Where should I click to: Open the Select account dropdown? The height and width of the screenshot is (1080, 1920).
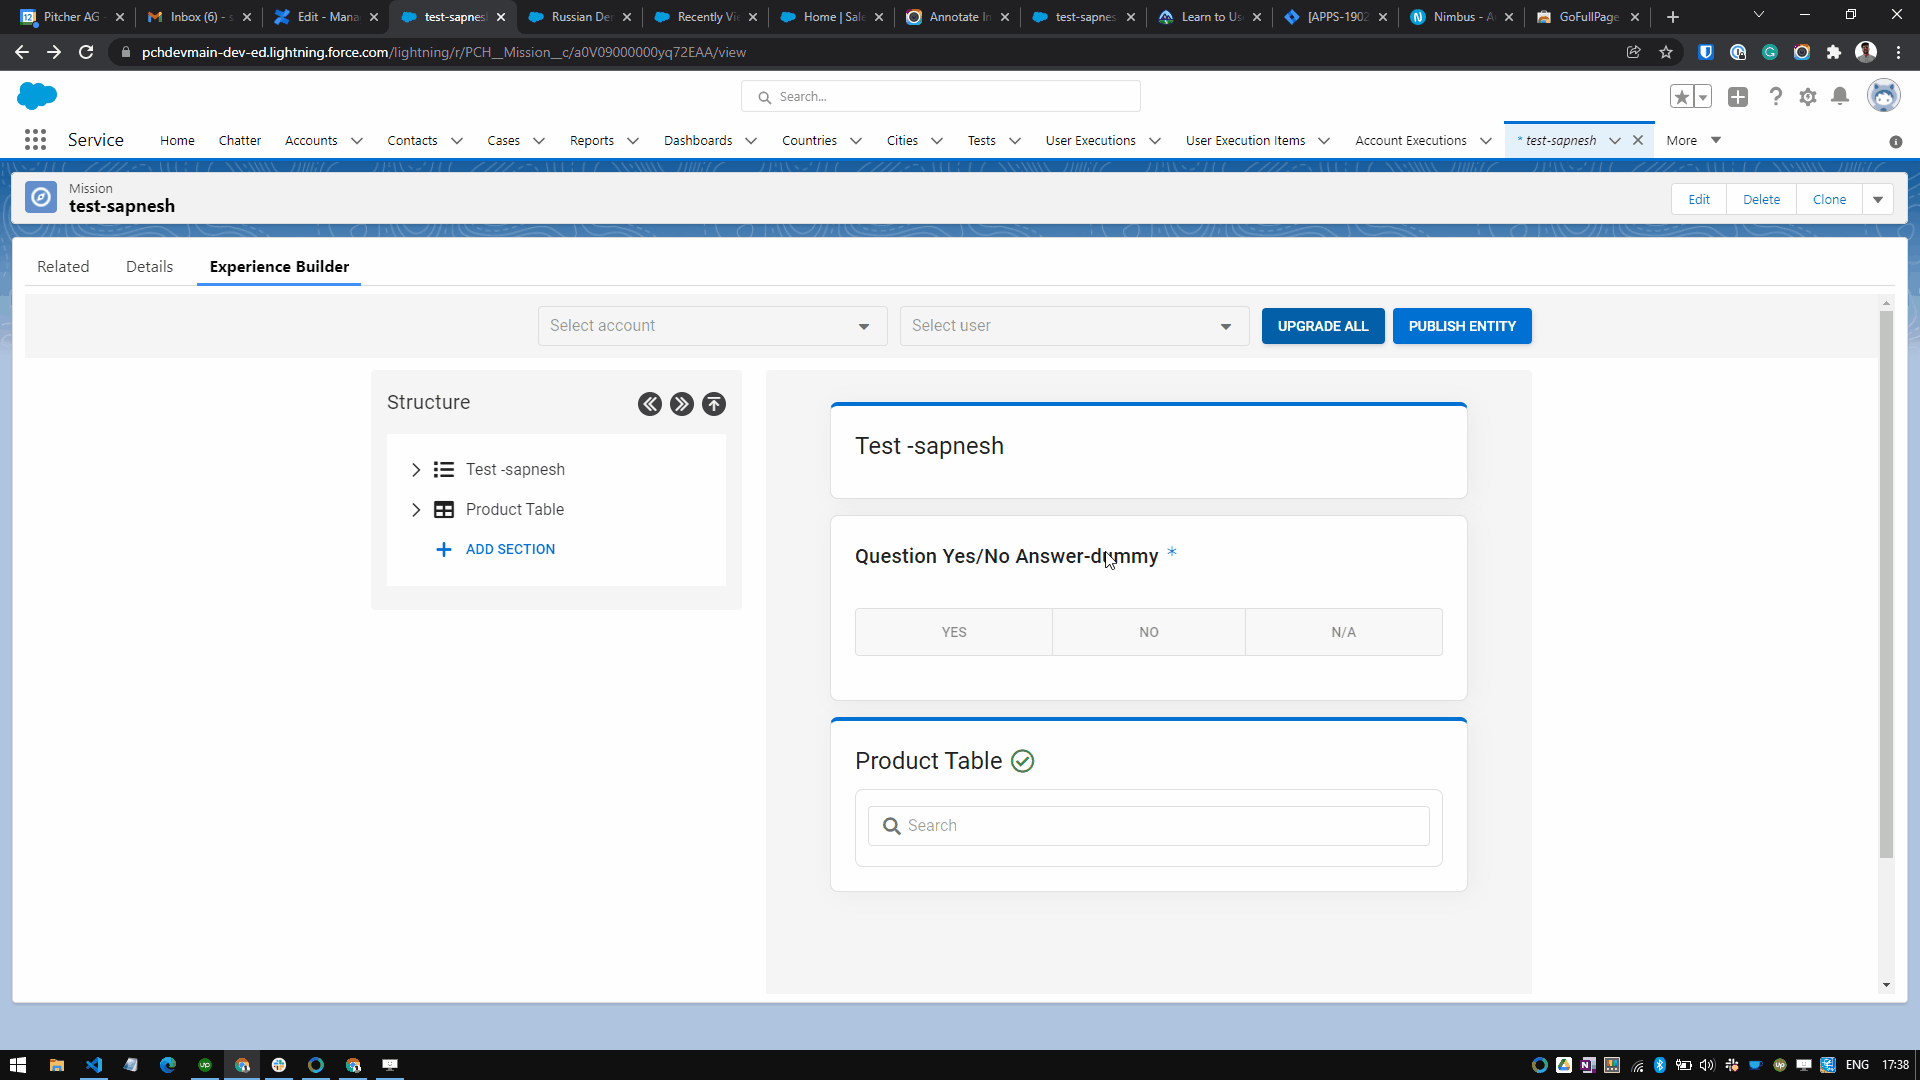712,326
